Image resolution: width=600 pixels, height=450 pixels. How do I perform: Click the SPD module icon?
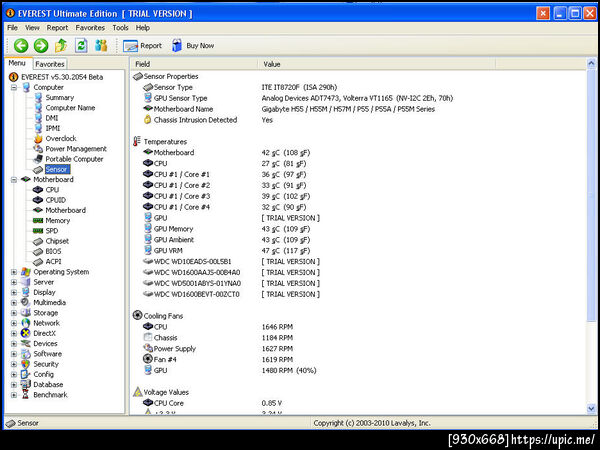click(38, 231)
